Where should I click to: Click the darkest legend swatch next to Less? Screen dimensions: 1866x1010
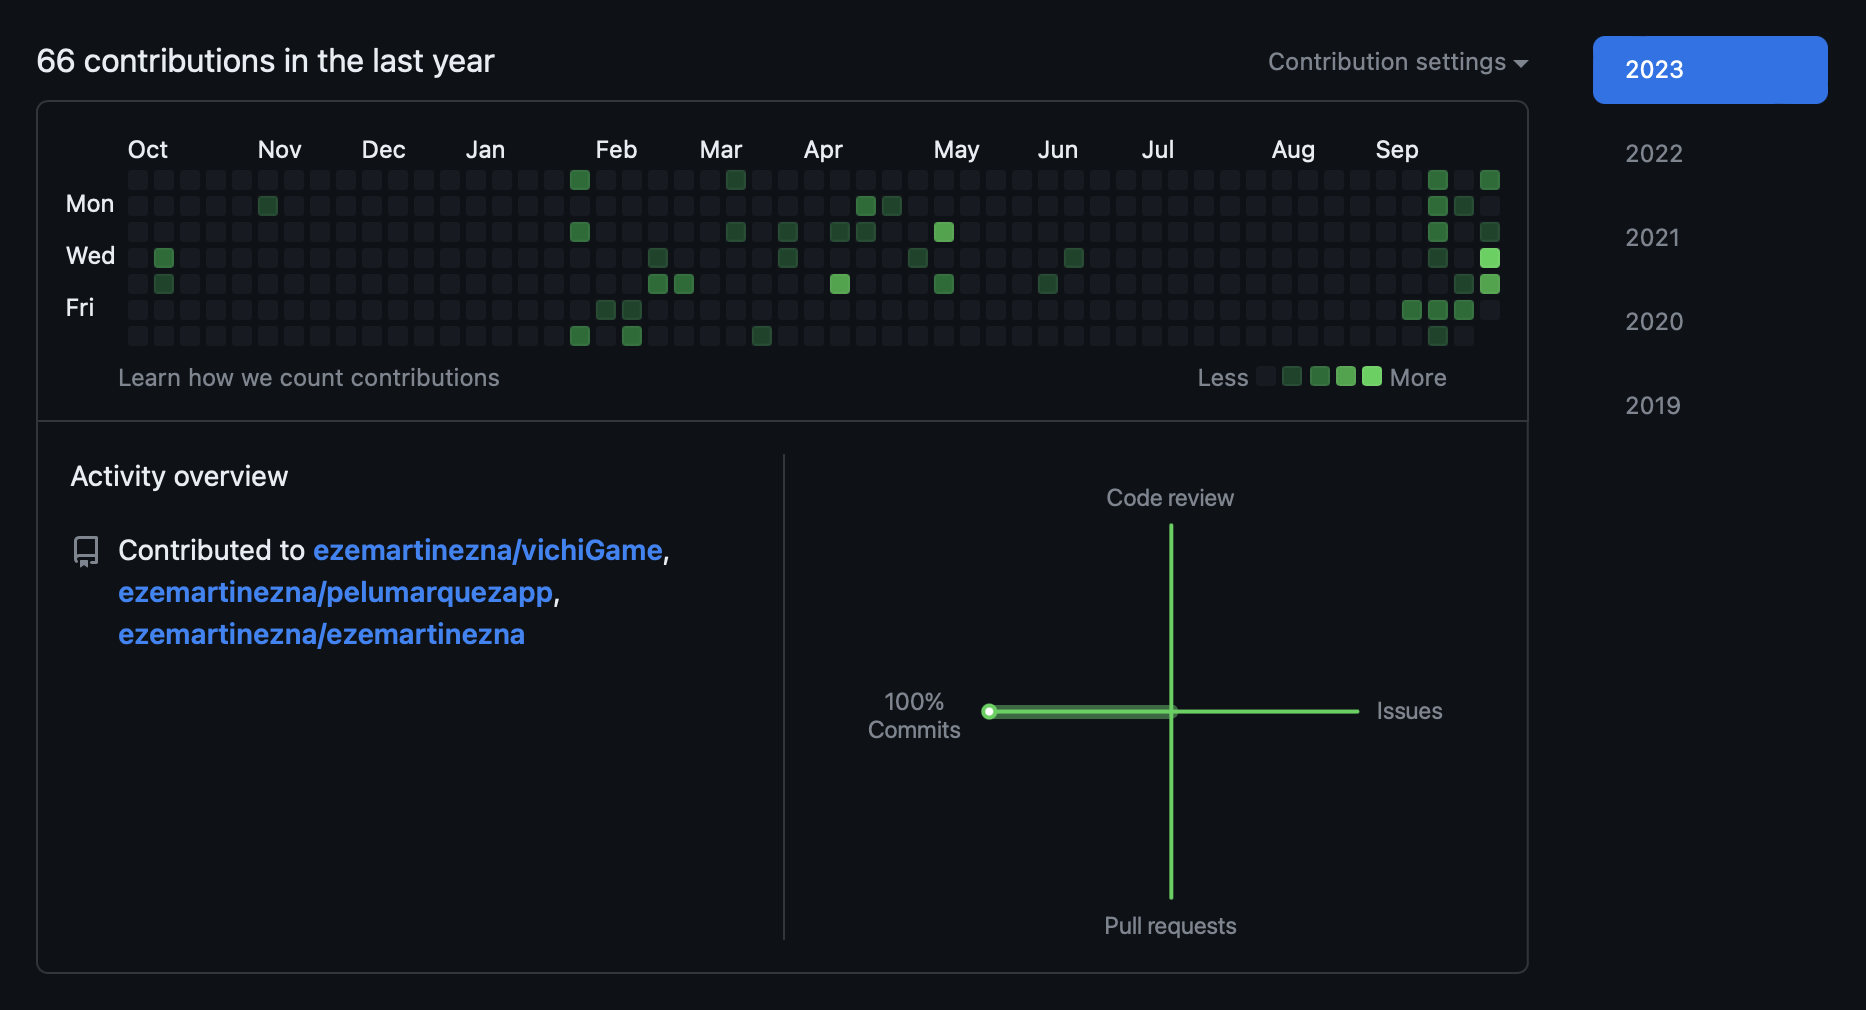pyautogui.click(x=1266, y=376)
